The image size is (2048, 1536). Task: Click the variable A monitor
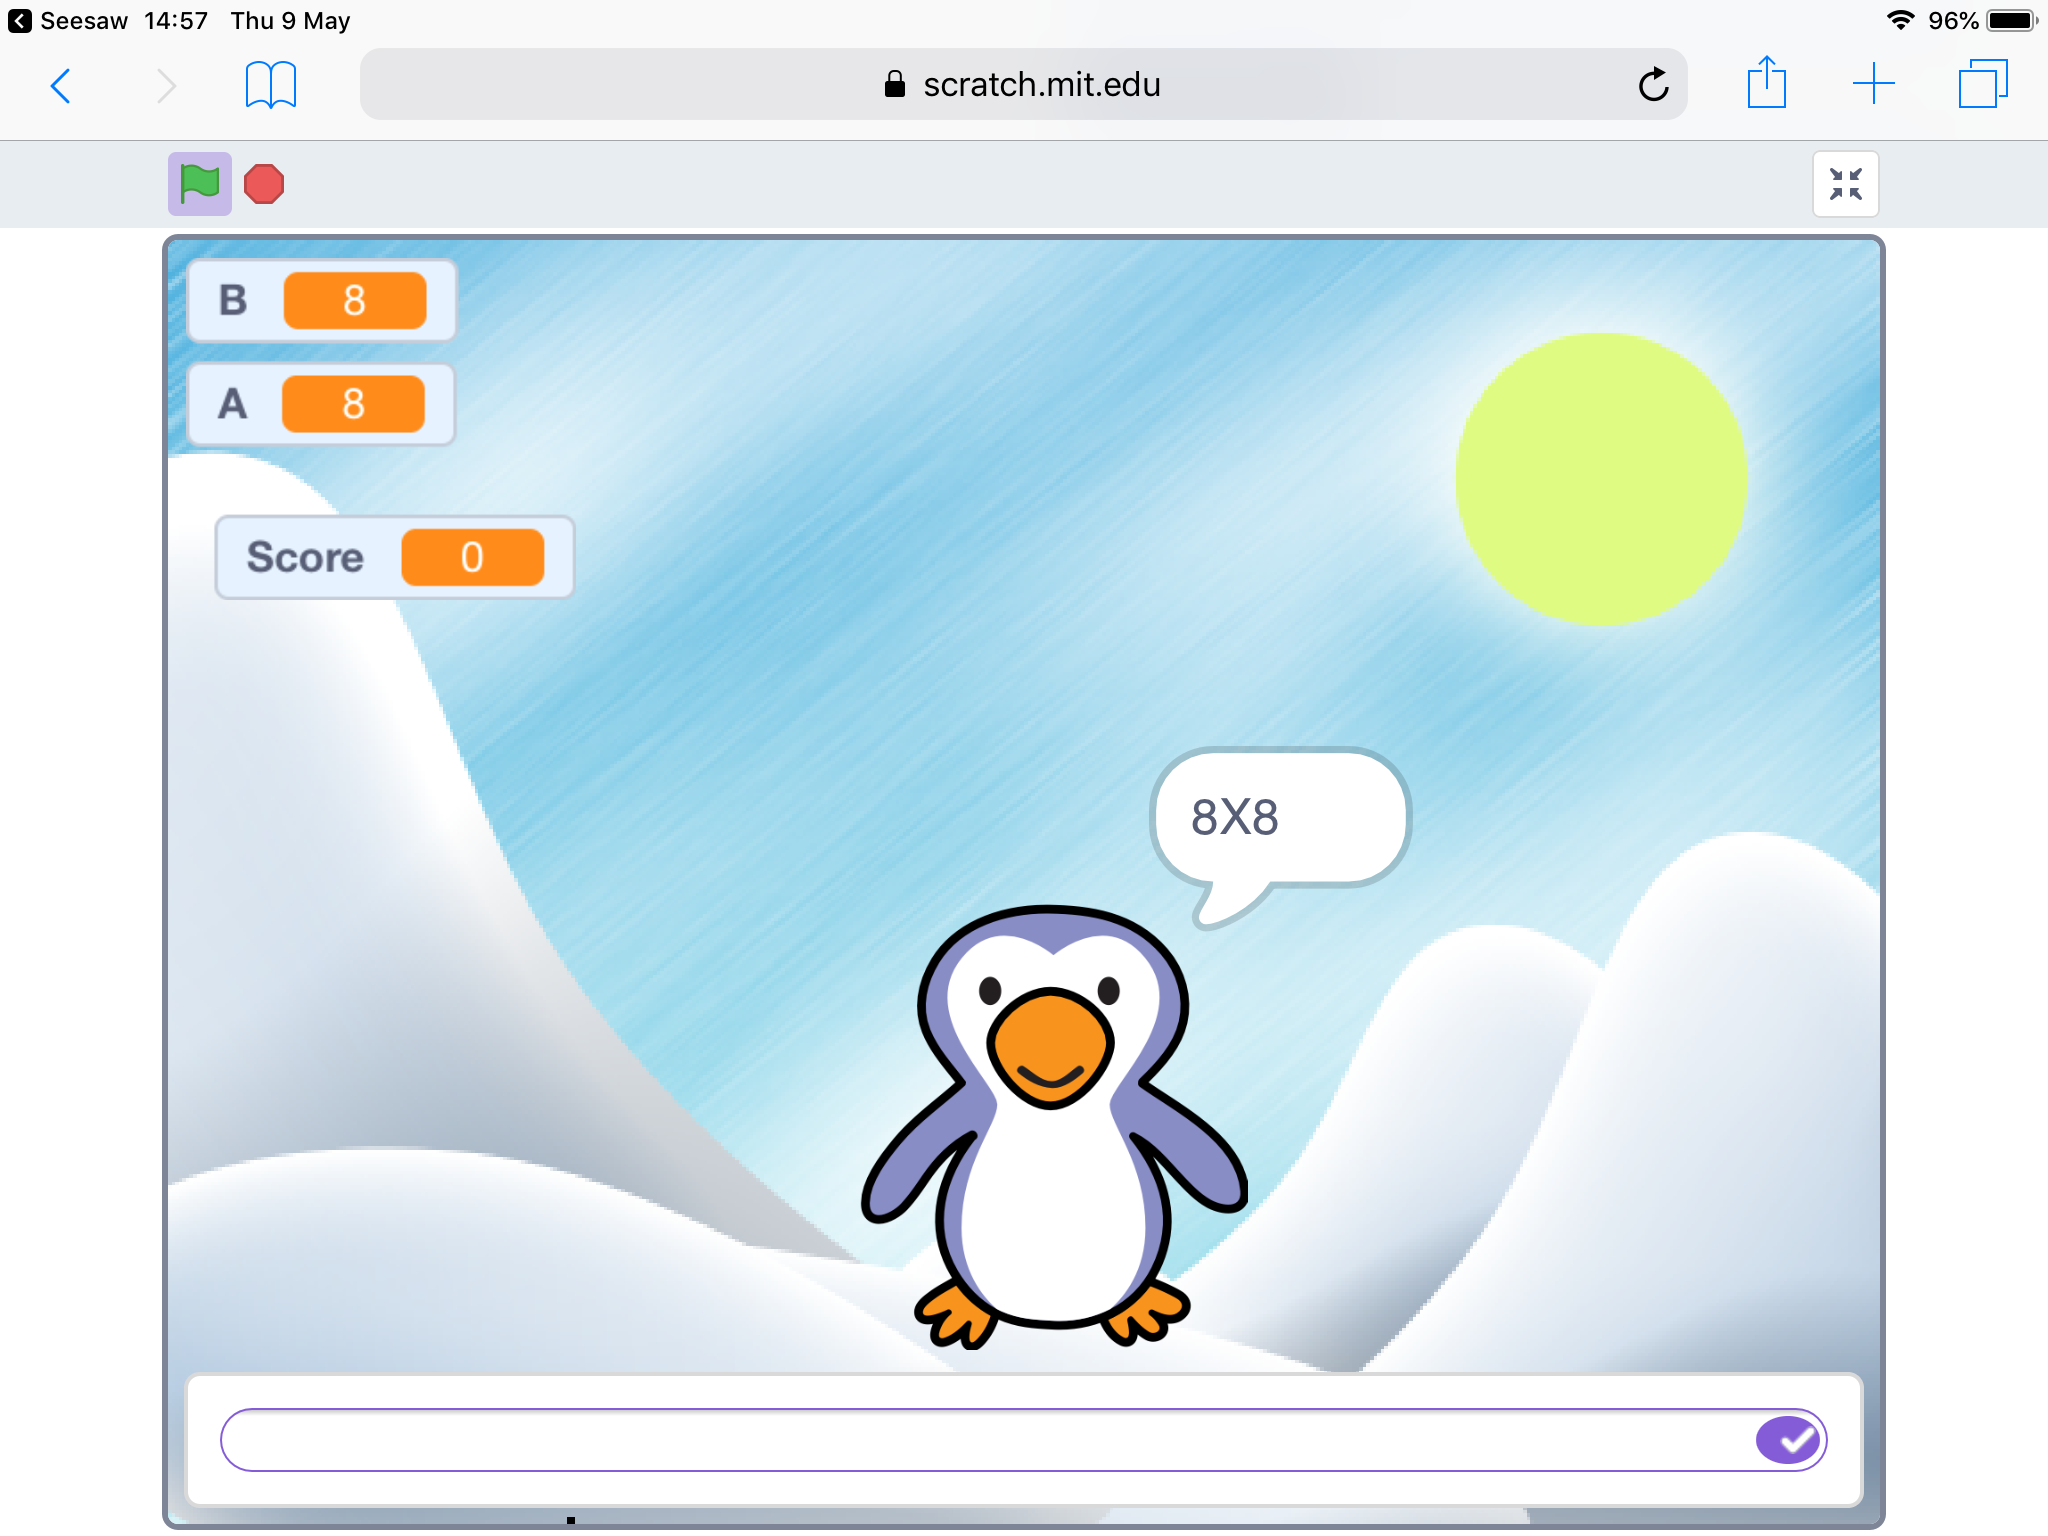click(320, 404)
